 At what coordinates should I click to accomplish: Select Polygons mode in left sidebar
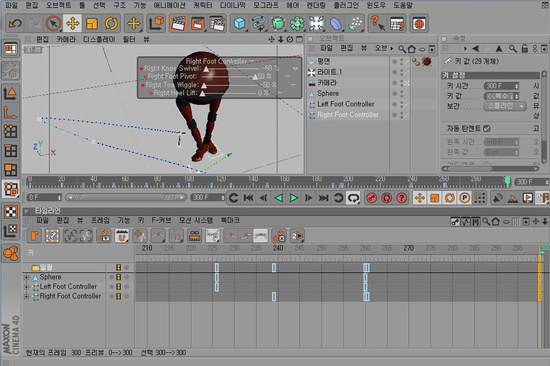click(11, 170)
